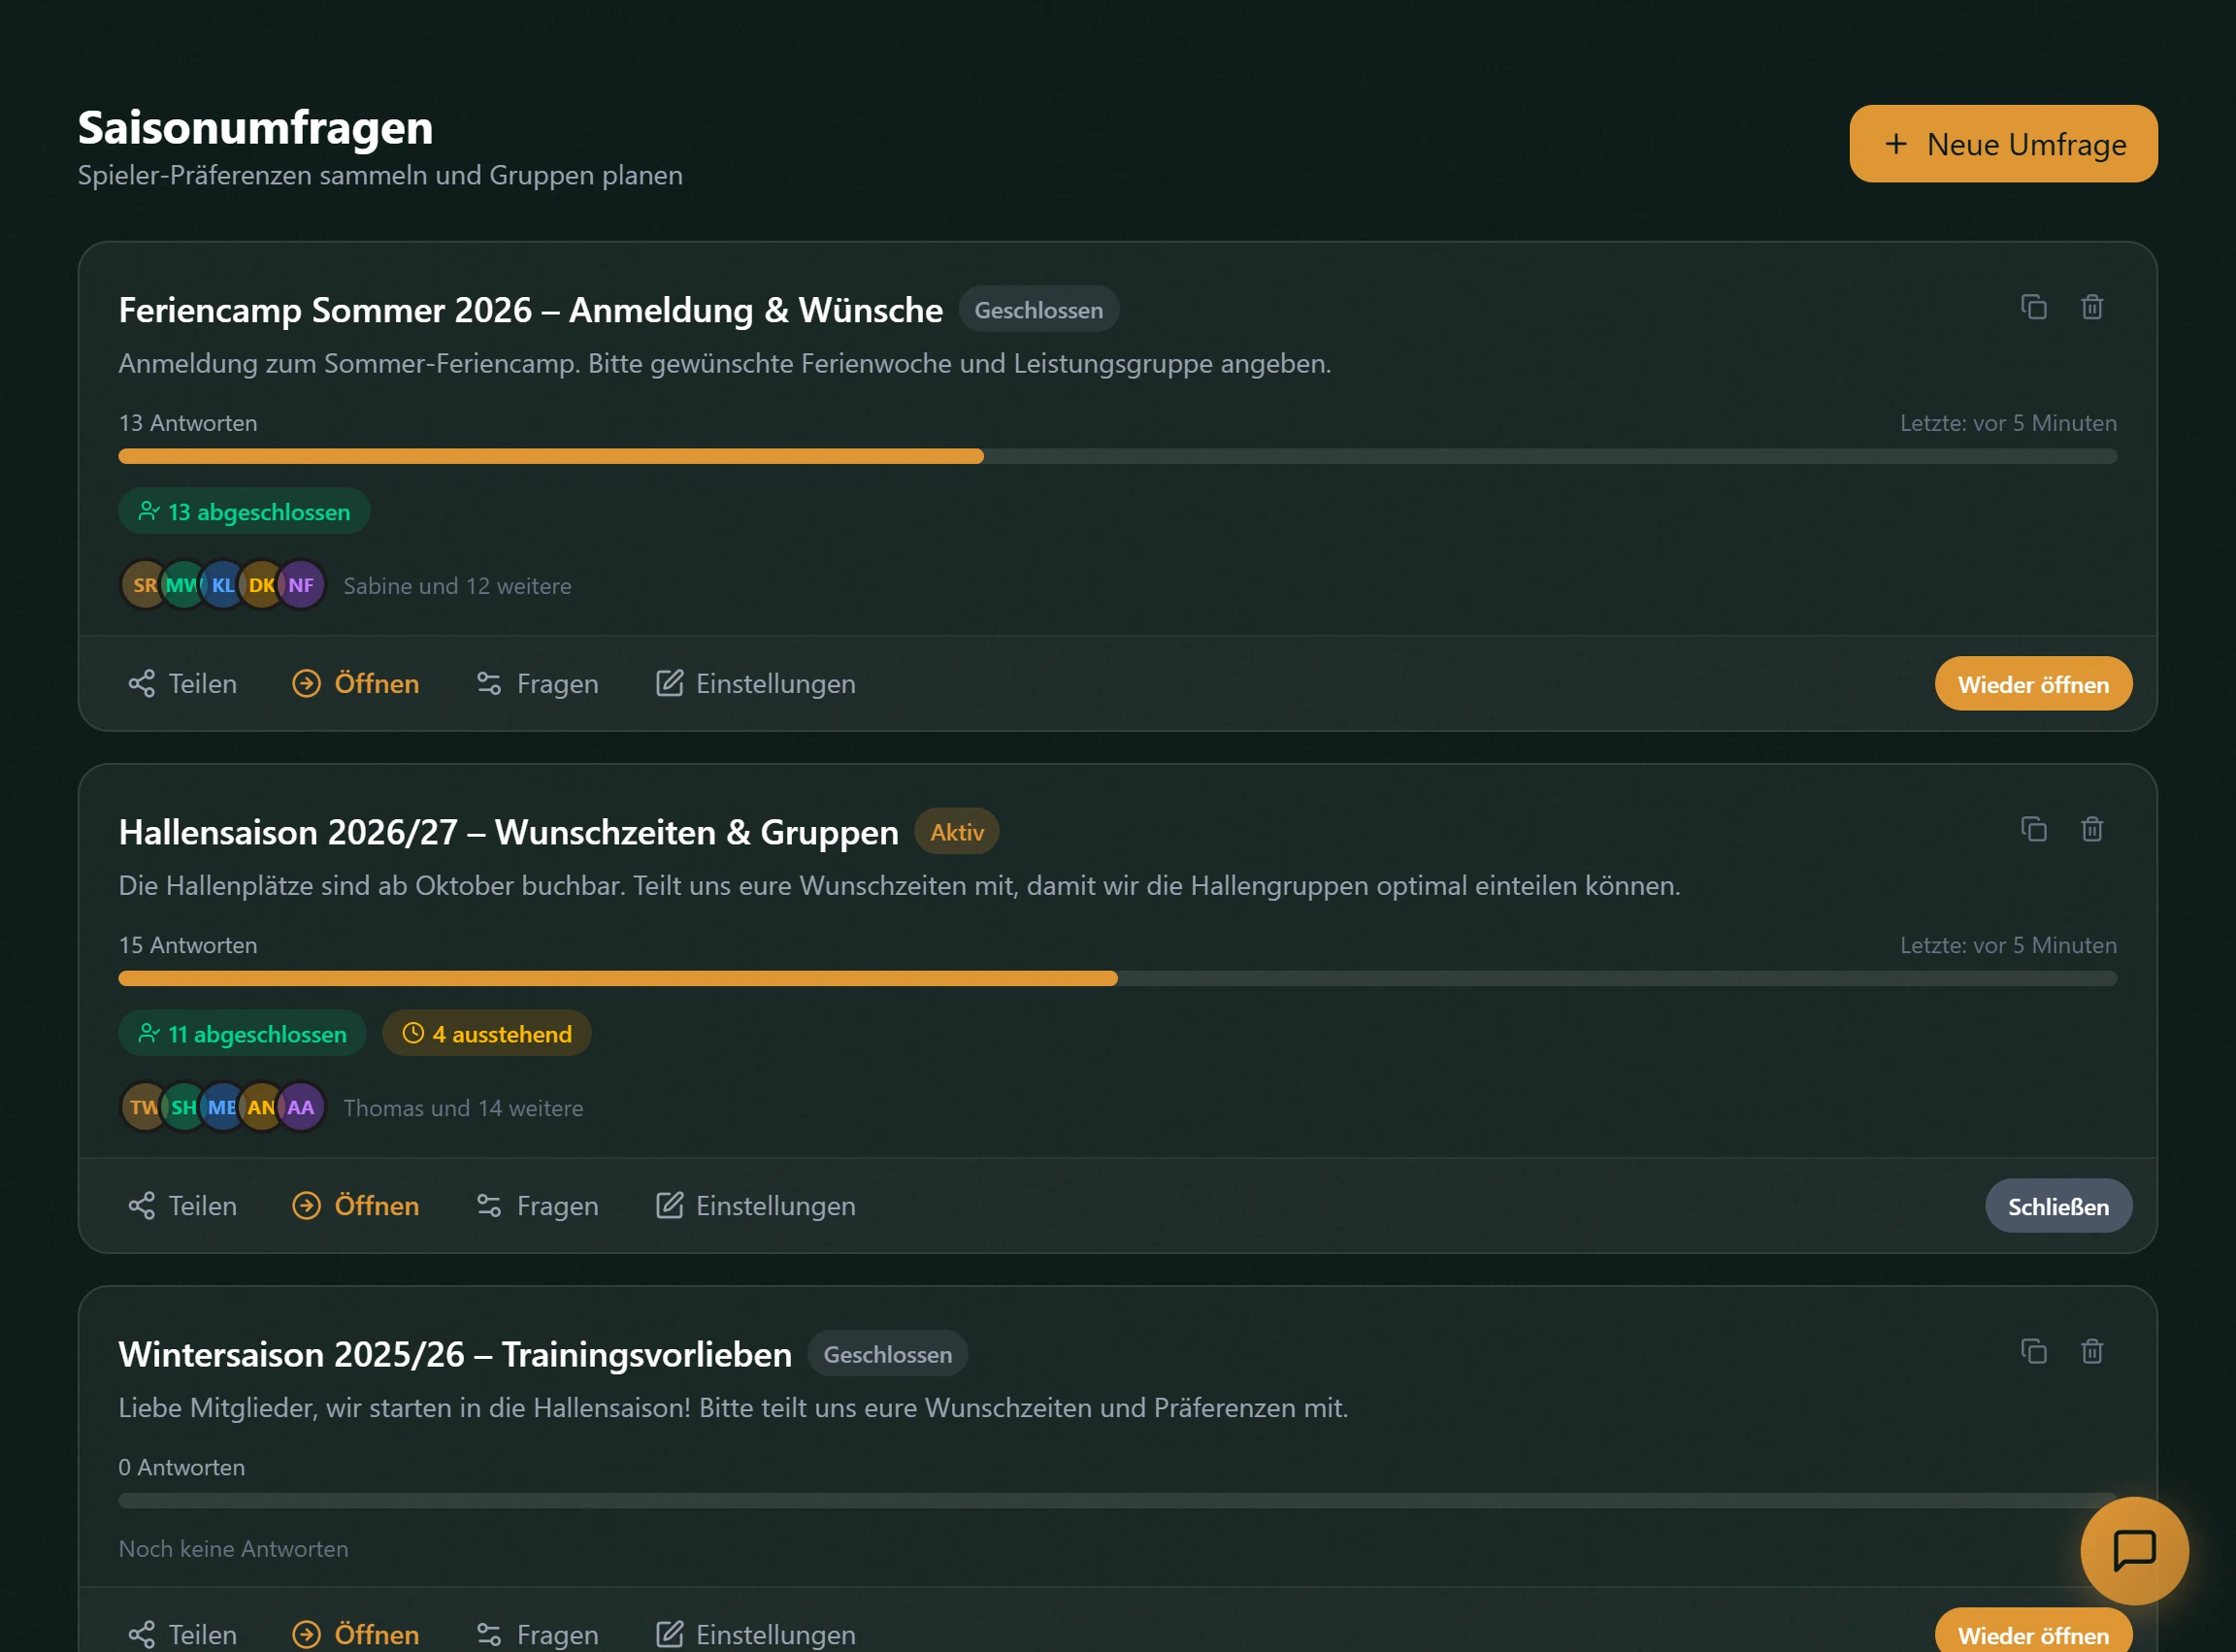Click the '13 Antworten' count
2236x1652 pixels.
pos(188,423)
